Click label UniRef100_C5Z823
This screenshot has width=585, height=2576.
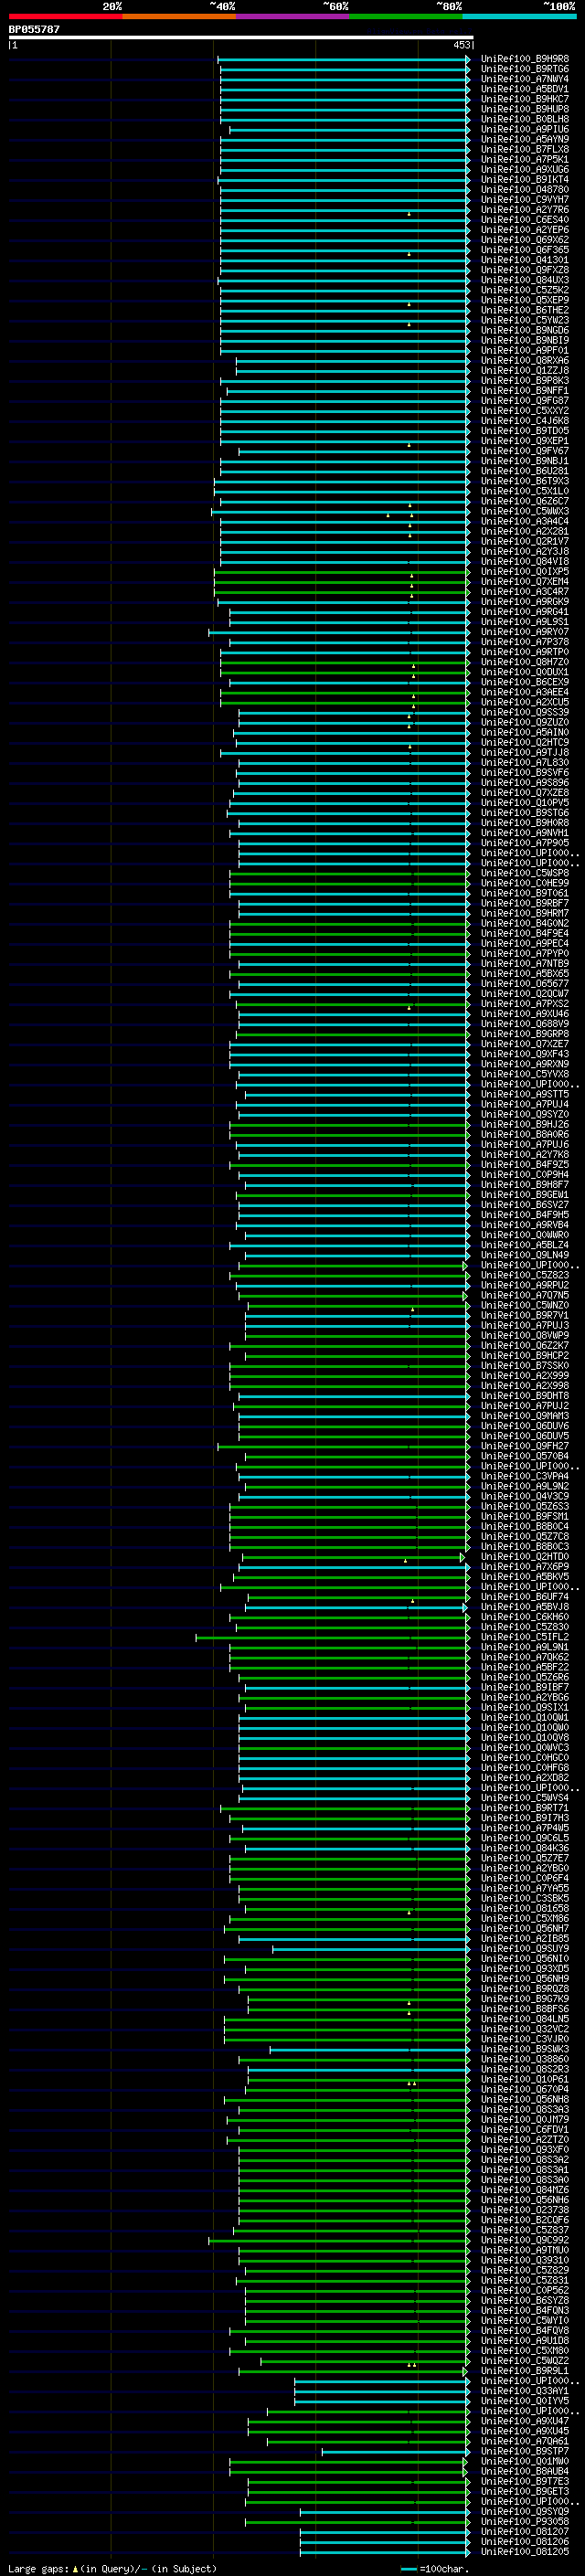tap(525, 1275)
